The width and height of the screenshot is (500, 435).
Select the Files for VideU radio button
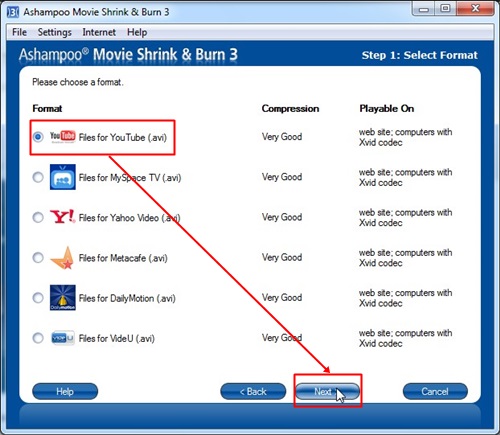[38, 338]
